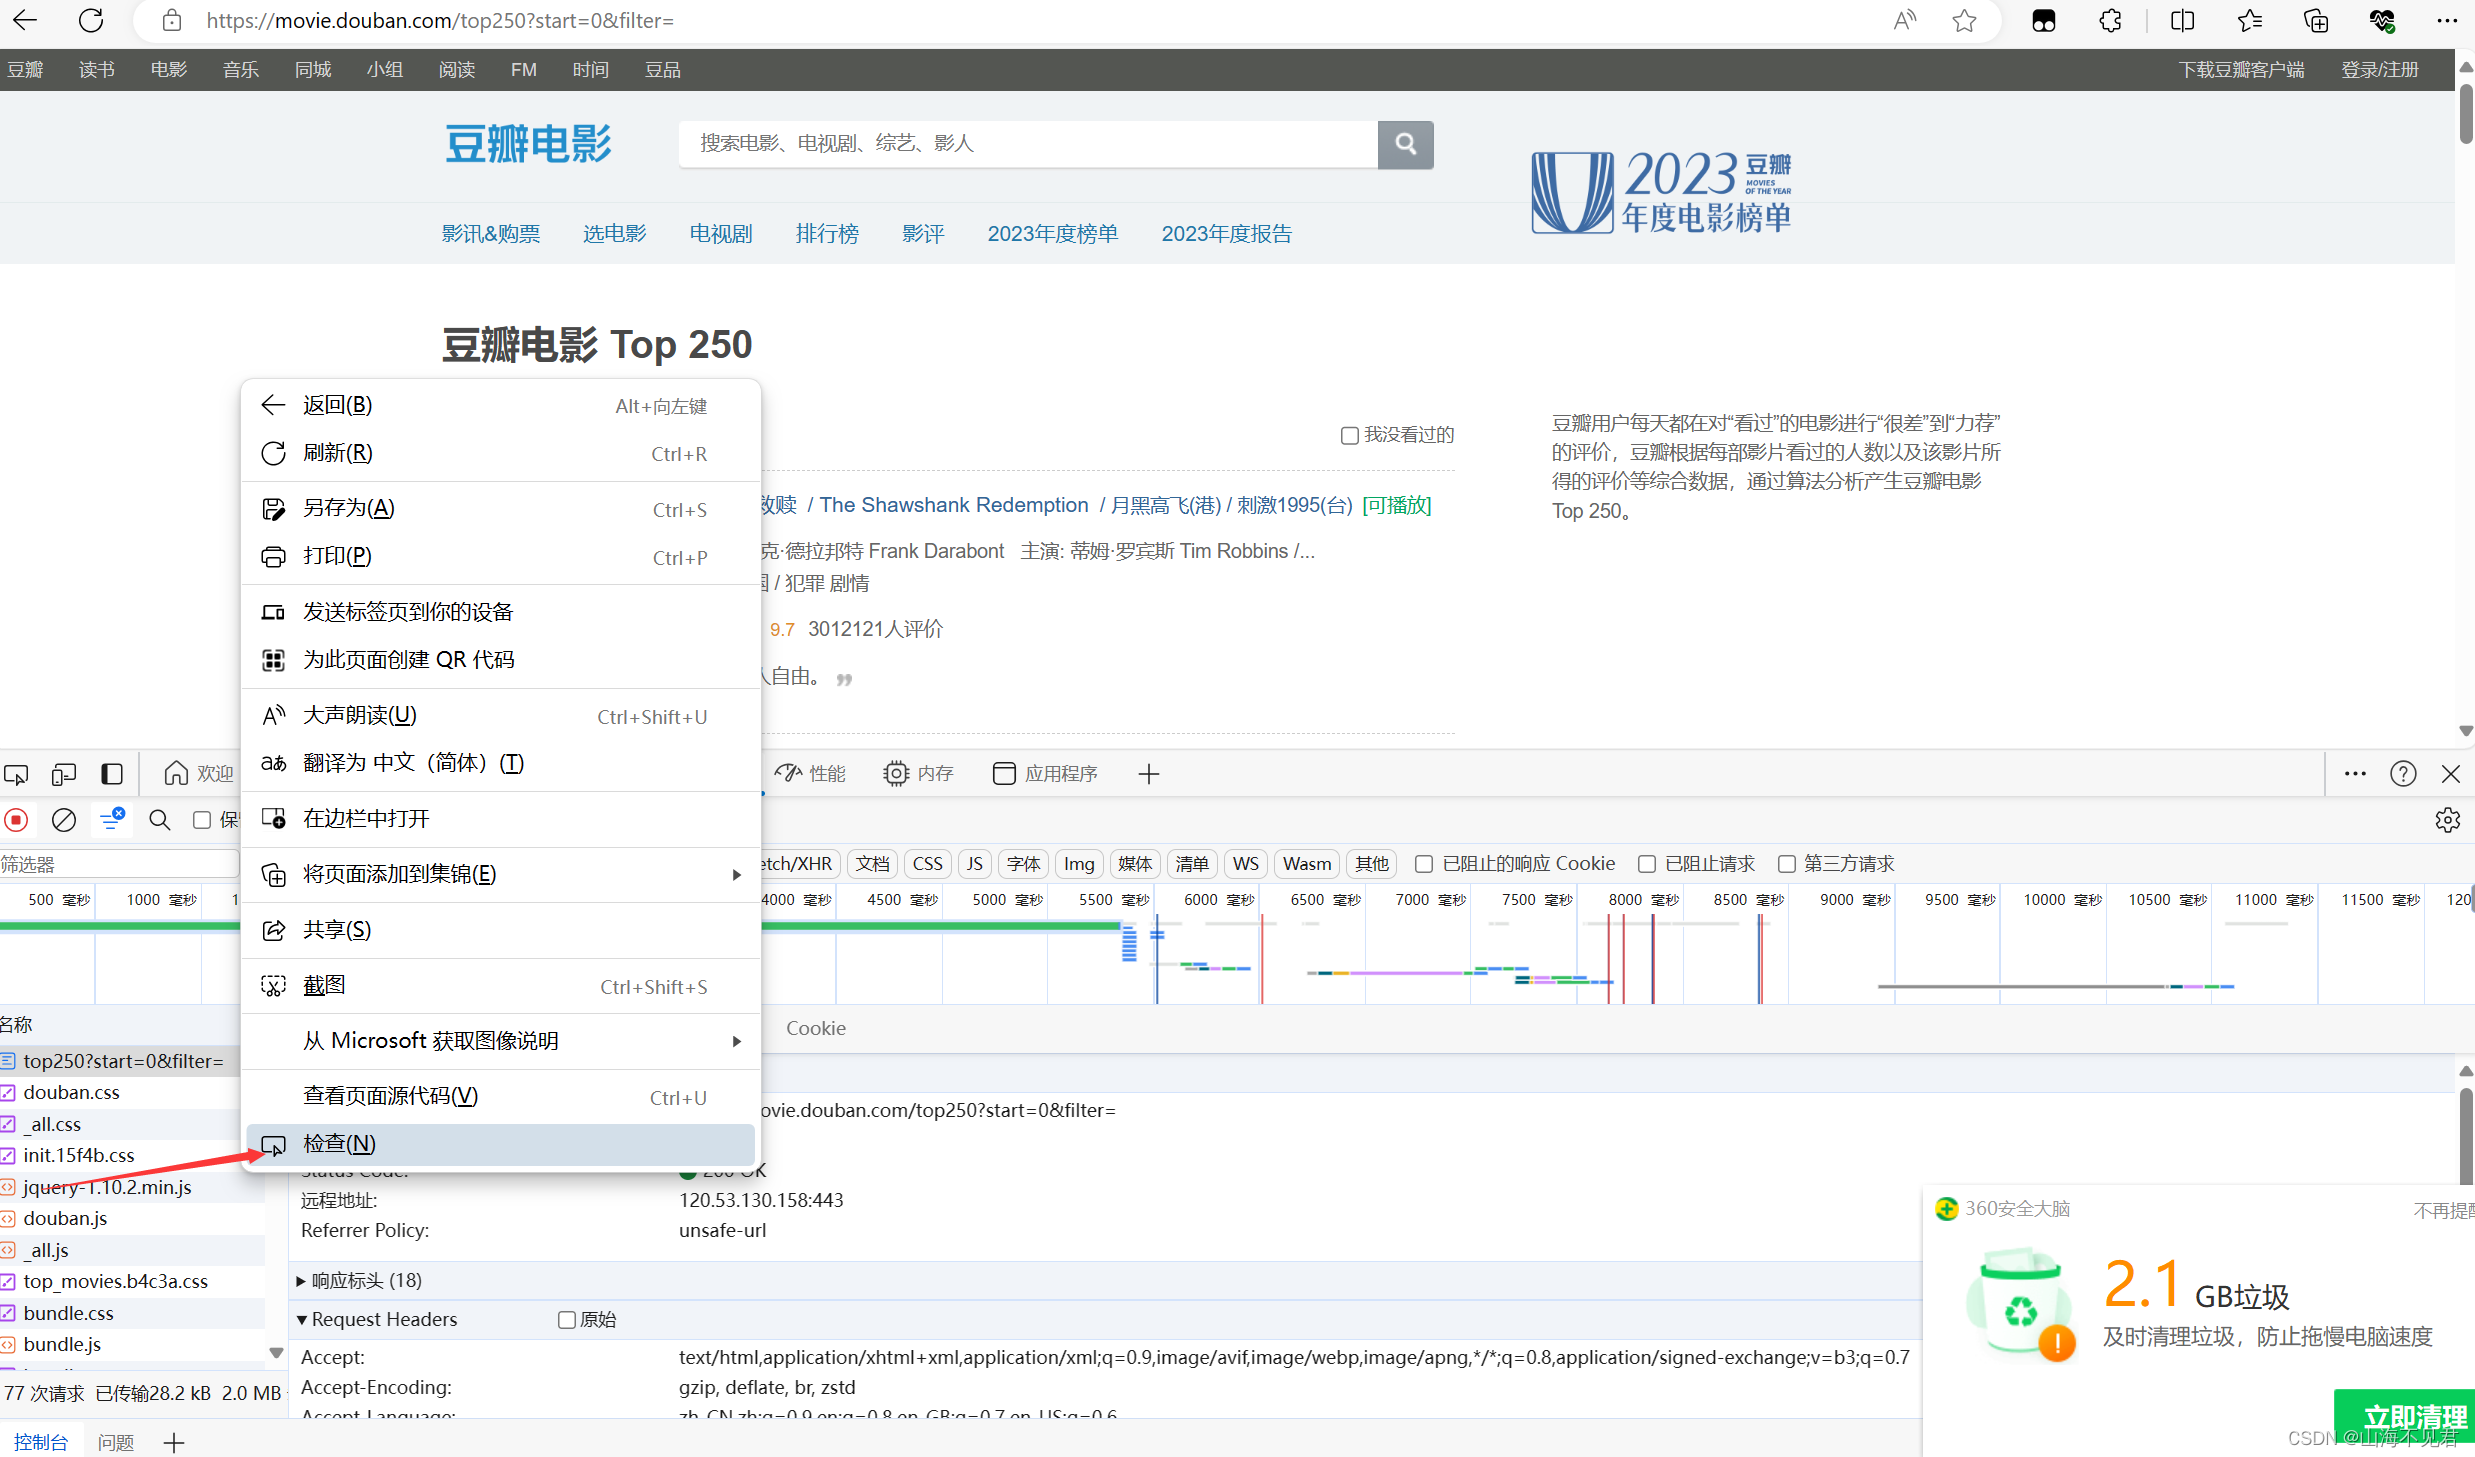This screenshot has width=2475, height=1457.
Task: Open DevTools settings gear
Action: pos(2448,820)
